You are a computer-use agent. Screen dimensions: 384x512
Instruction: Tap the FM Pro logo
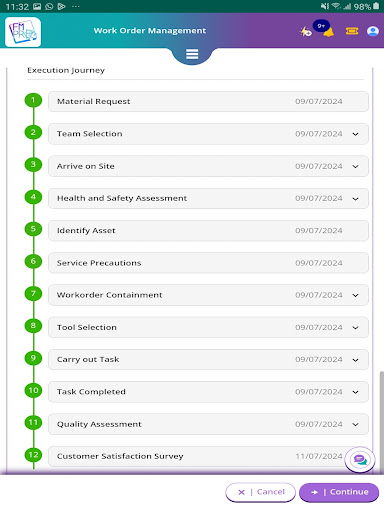click(x=23, y=32)
